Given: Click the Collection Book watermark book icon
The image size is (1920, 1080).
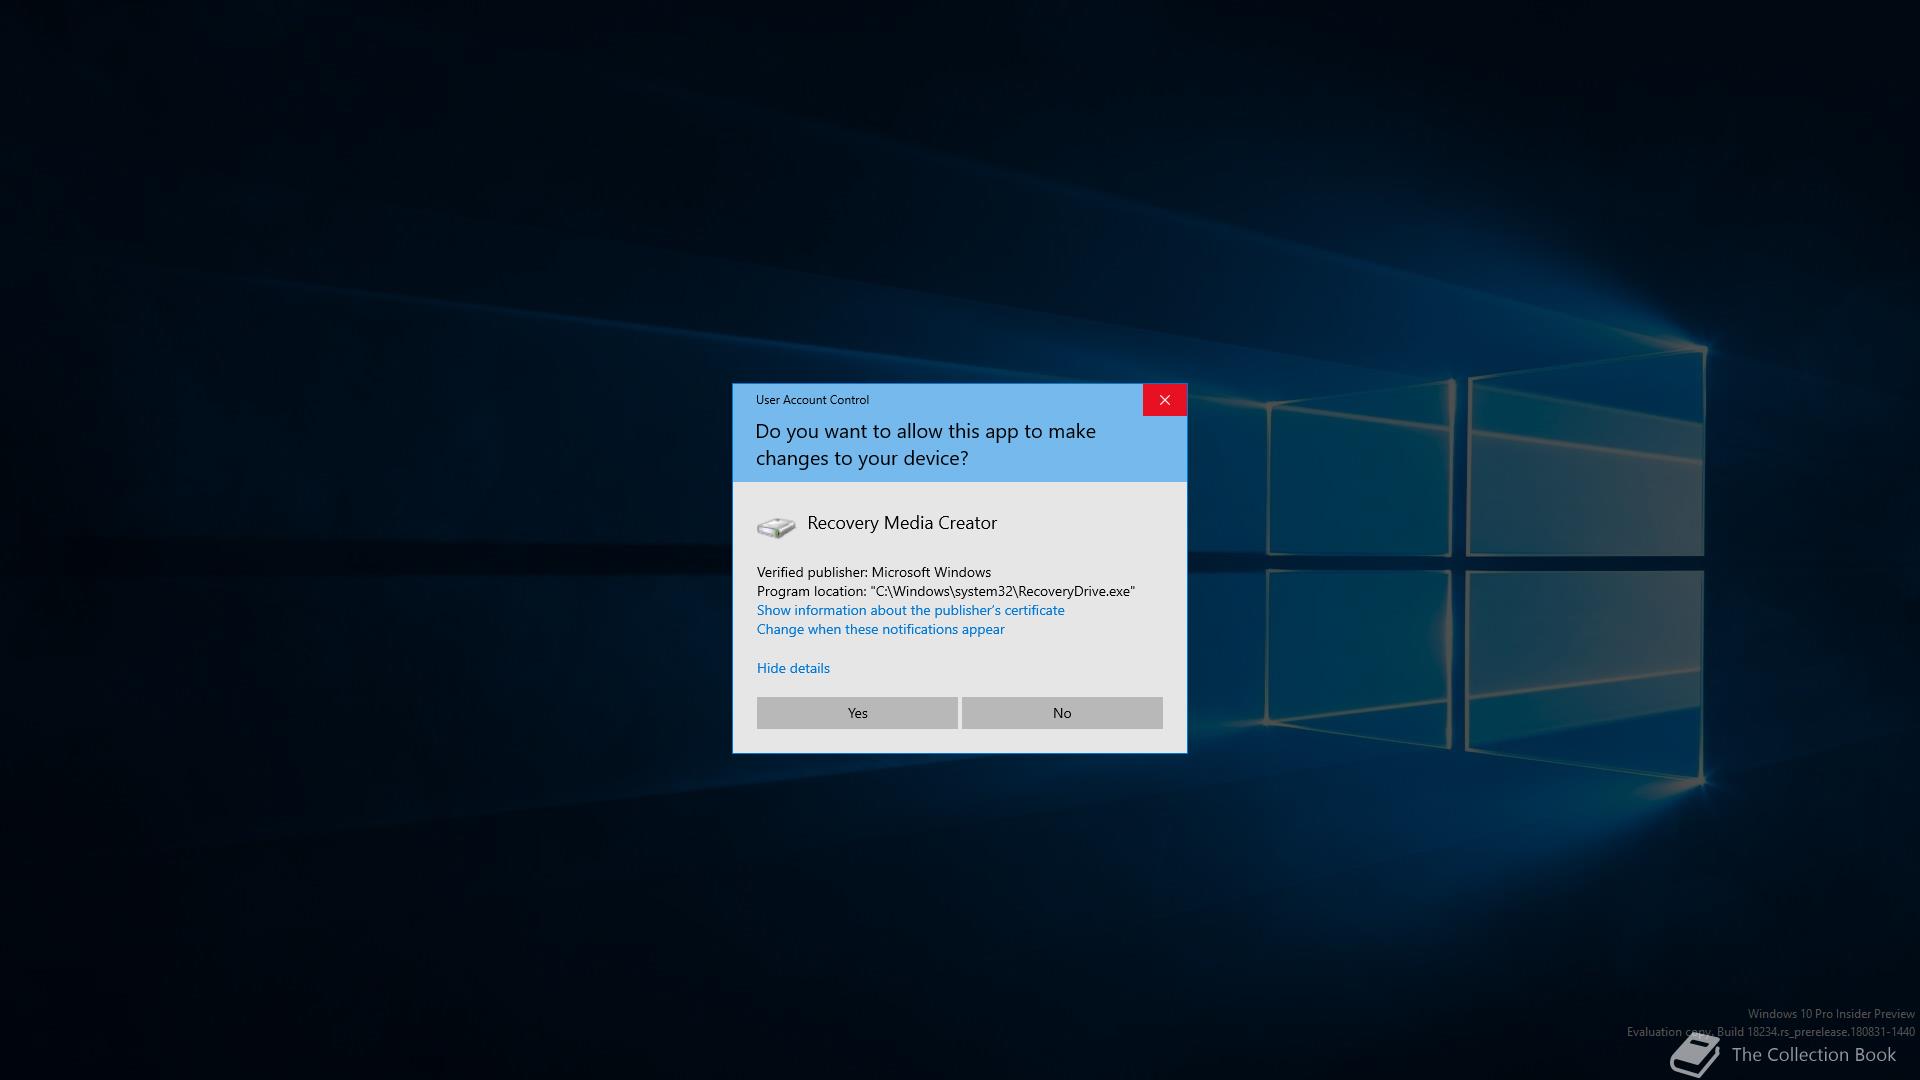Looking at the screenshot, I should tap(1695, 1056).
